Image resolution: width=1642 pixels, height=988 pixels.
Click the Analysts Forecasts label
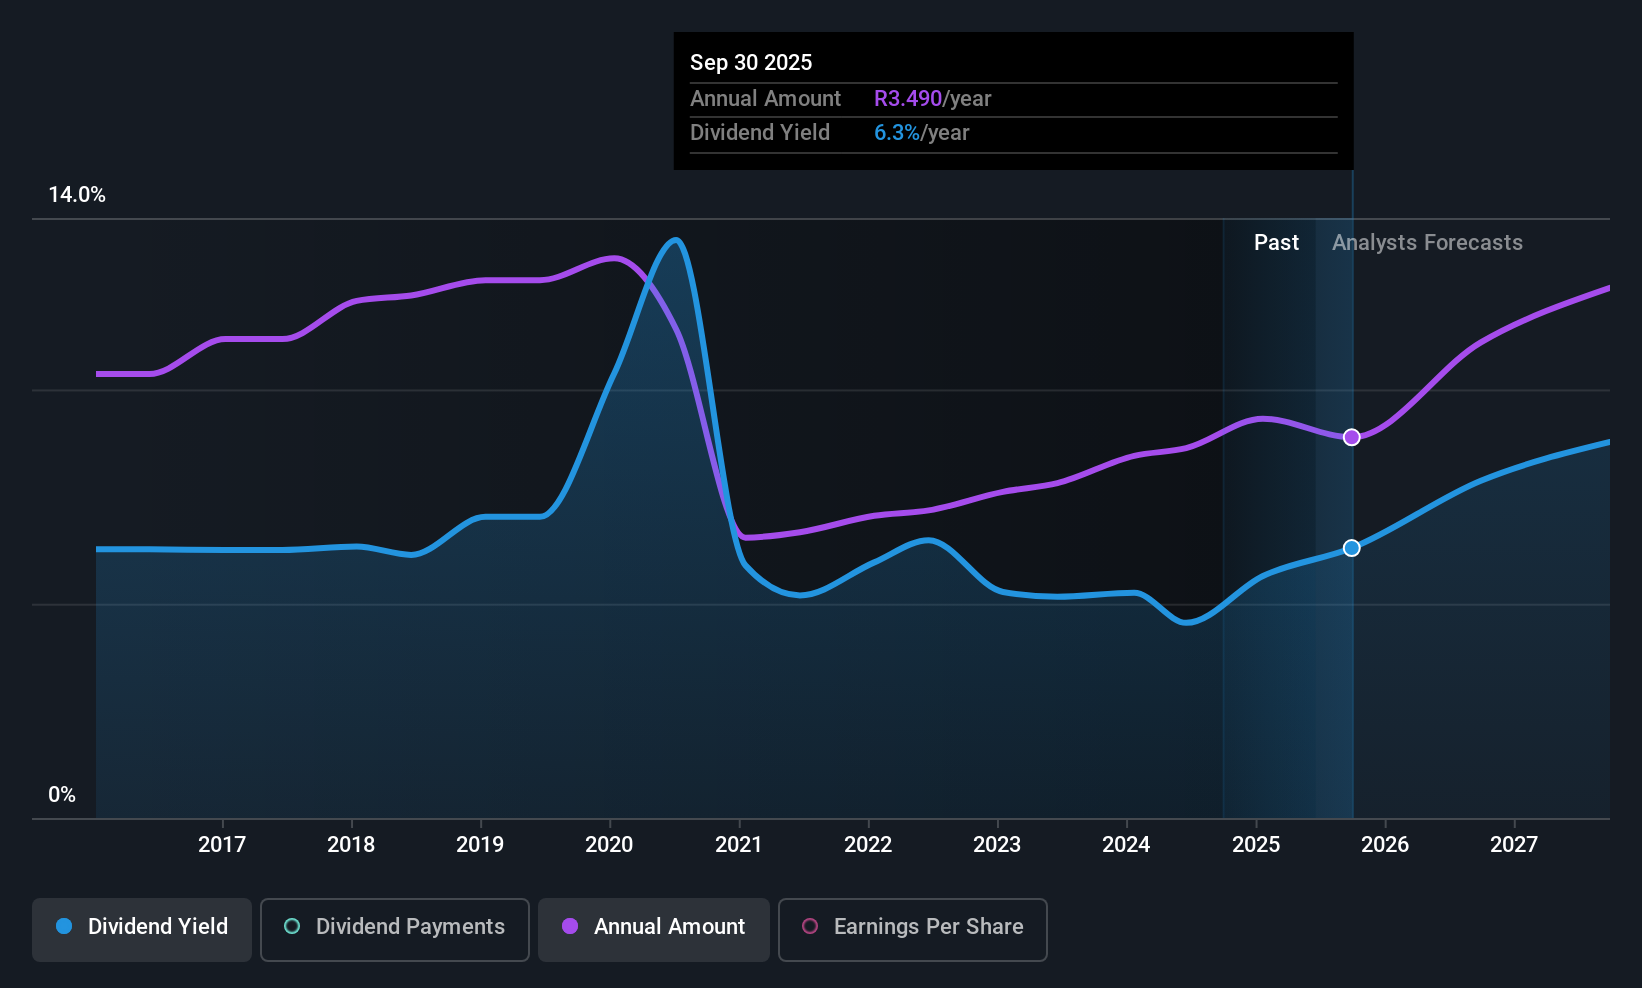tap(1427, 243)
